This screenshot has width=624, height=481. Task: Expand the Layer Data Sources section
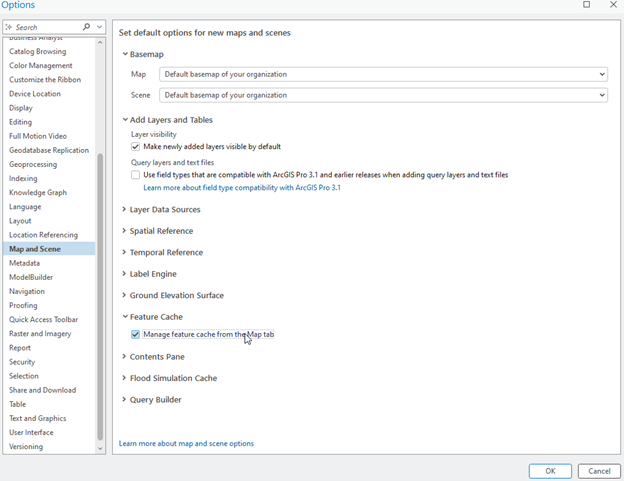tap(124, 209)
